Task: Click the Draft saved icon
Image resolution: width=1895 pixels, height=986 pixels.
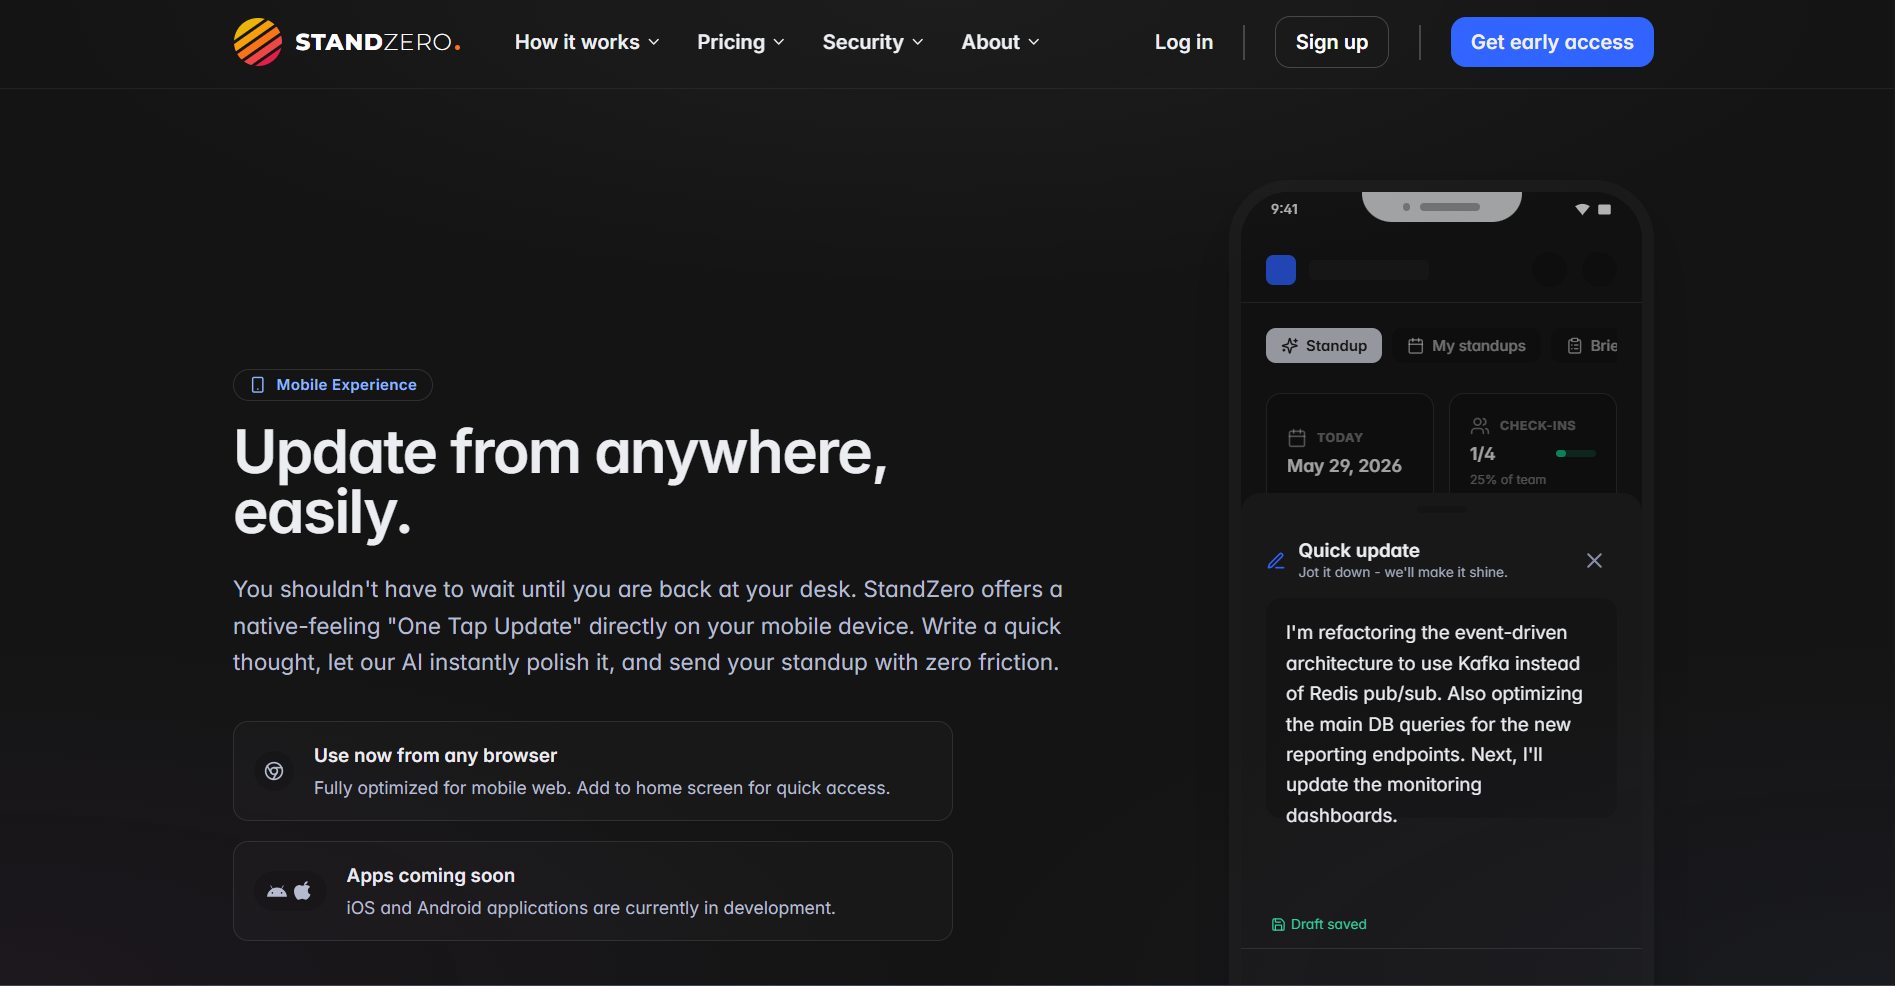Action: [1278, 924]
